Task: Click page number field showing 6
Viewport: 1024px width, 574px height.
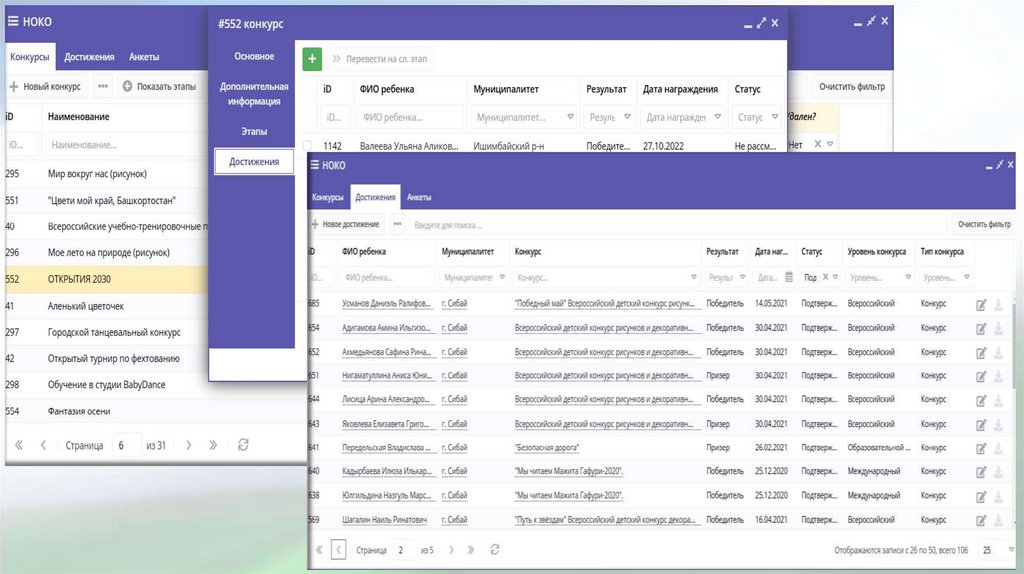Action: 126,445
